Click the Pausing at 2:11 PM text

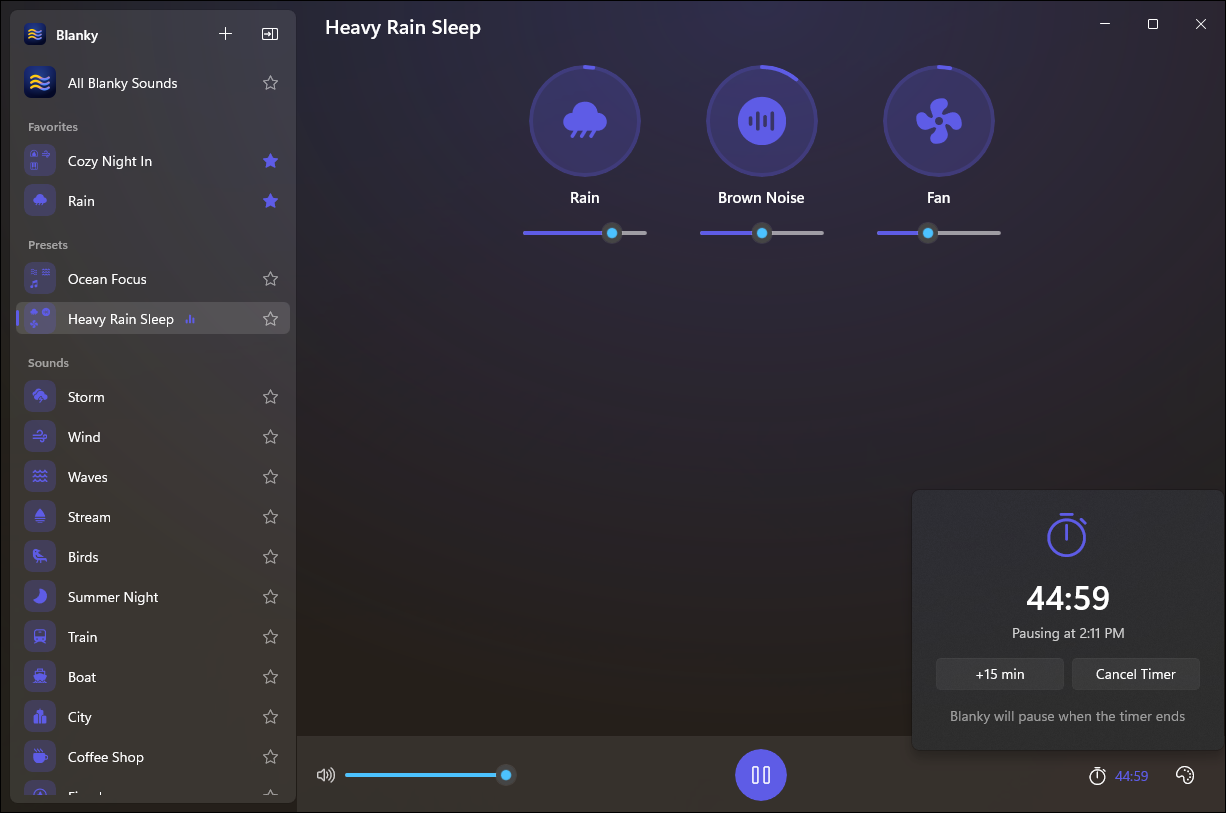tap(1068, 633)
